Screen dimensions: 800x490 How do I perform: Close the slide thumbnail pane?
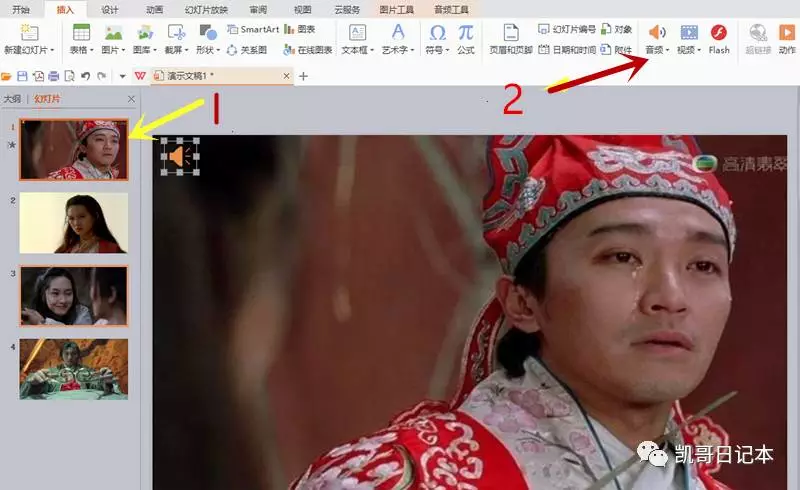tap(131, 99)
